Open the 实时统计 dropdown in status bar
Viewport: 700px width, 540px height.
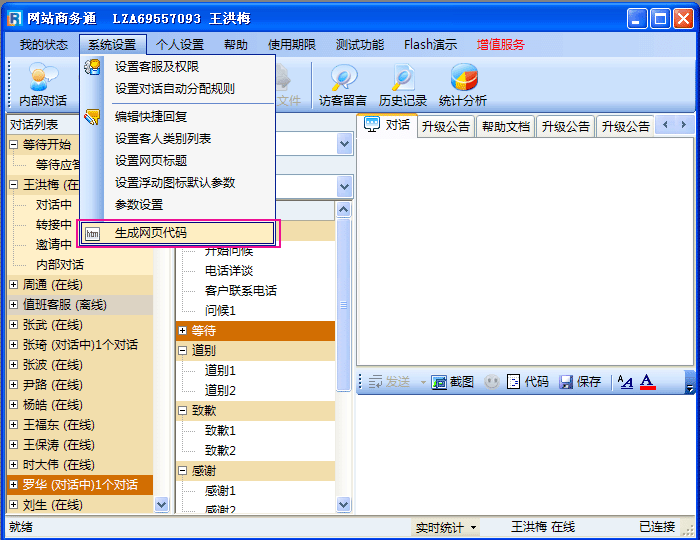(x=446, y=527)
